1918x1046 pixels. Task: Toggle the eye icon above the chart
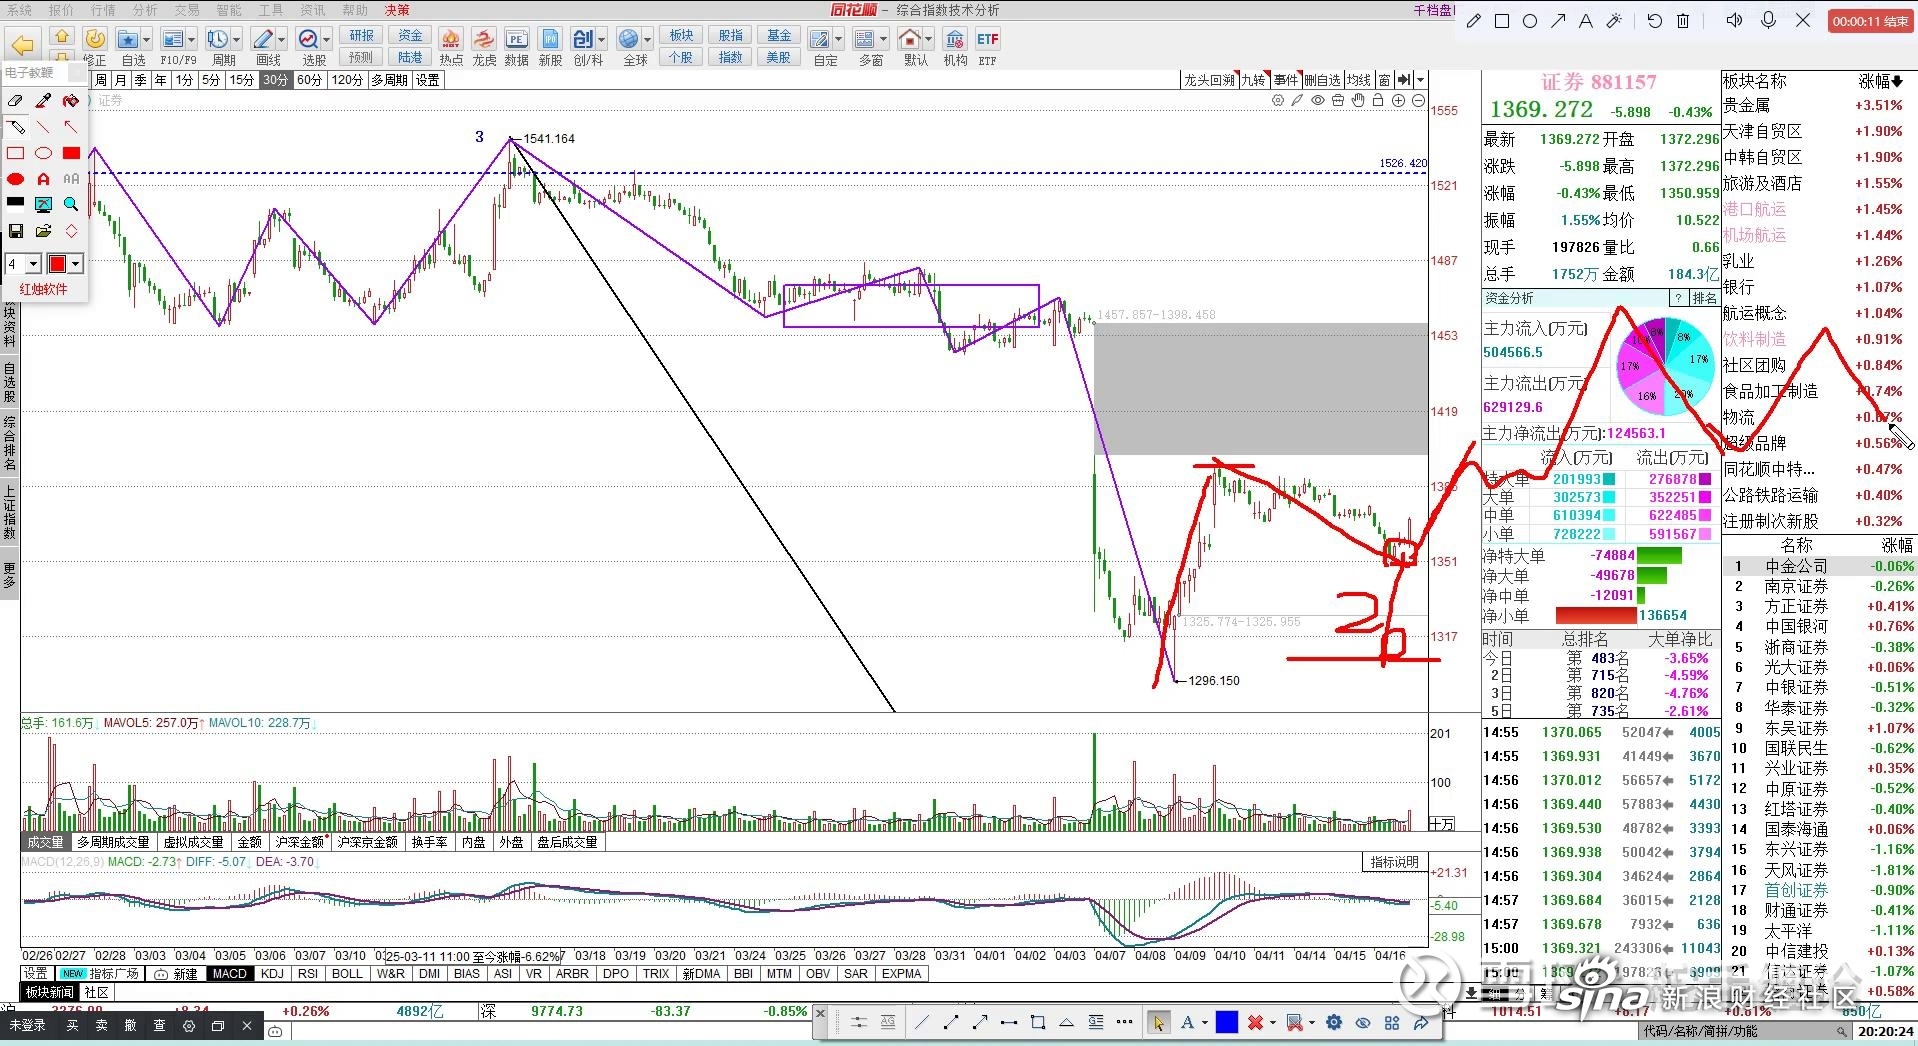pyautogui.click(x=1318, y=100)
